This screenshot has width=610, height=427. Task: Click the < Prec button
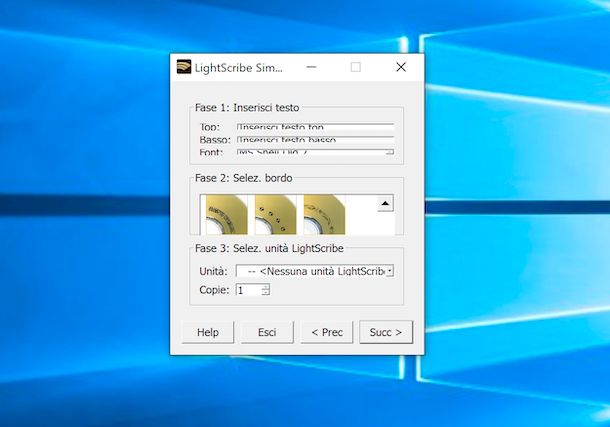pos(327,332)
